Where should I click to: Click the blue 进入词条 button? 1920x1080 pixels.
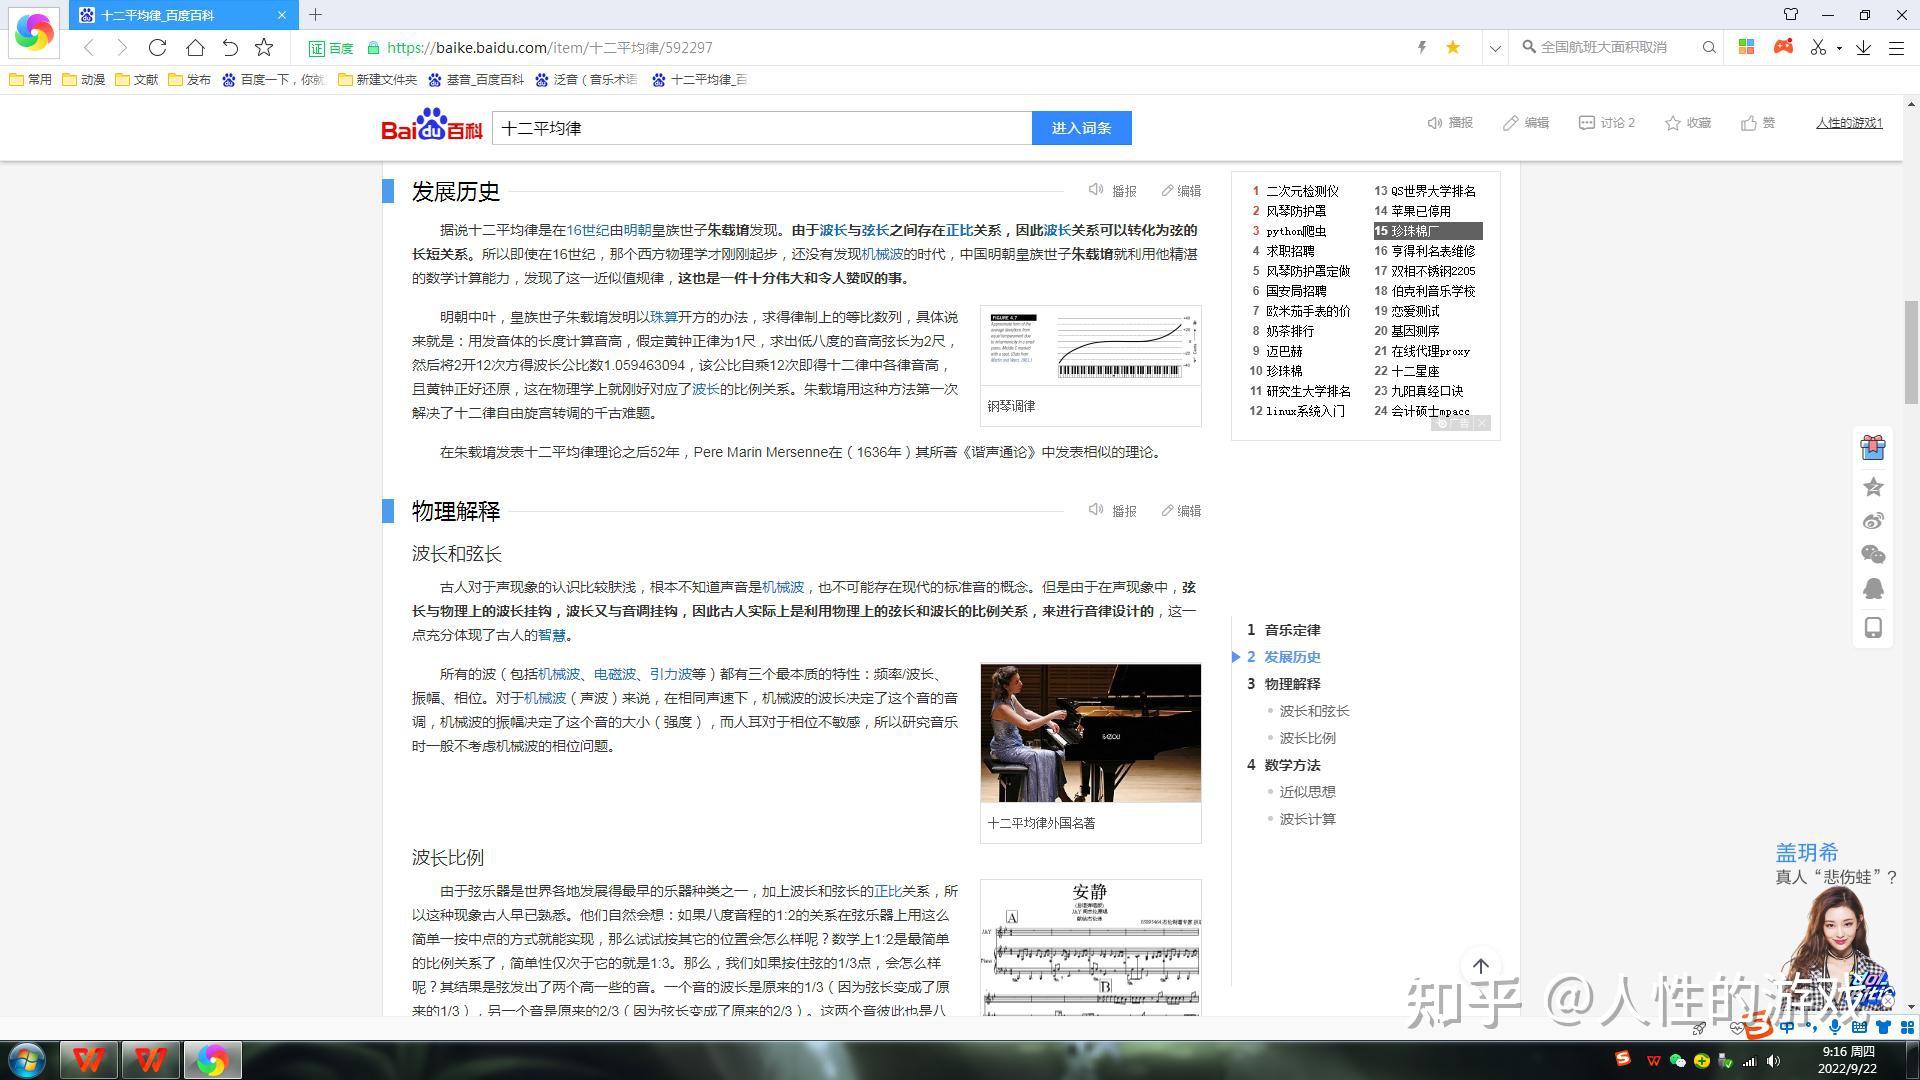click(x=1081, y=127)
